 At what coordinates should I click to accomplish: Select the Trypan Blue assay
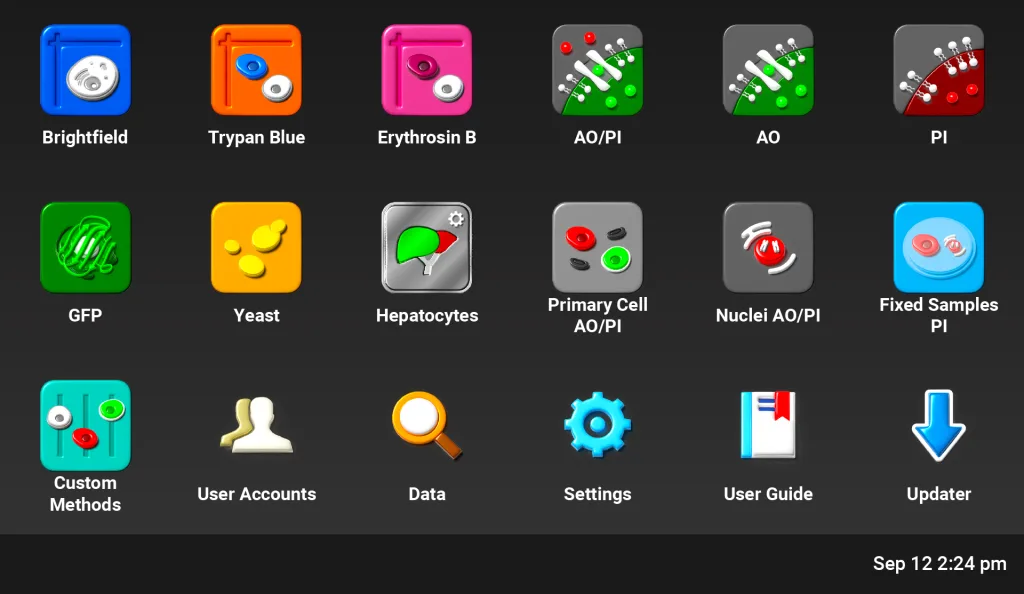click(256, 70)
